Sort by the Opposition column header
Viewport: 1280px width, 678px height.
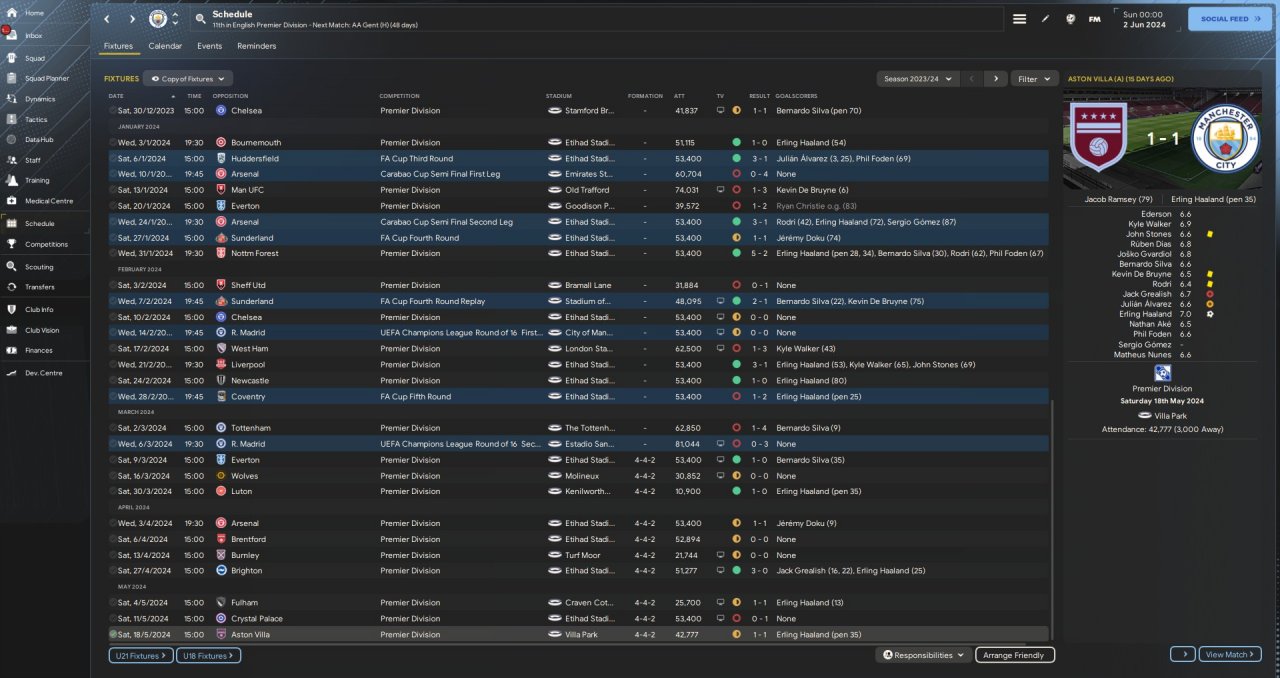230,96
